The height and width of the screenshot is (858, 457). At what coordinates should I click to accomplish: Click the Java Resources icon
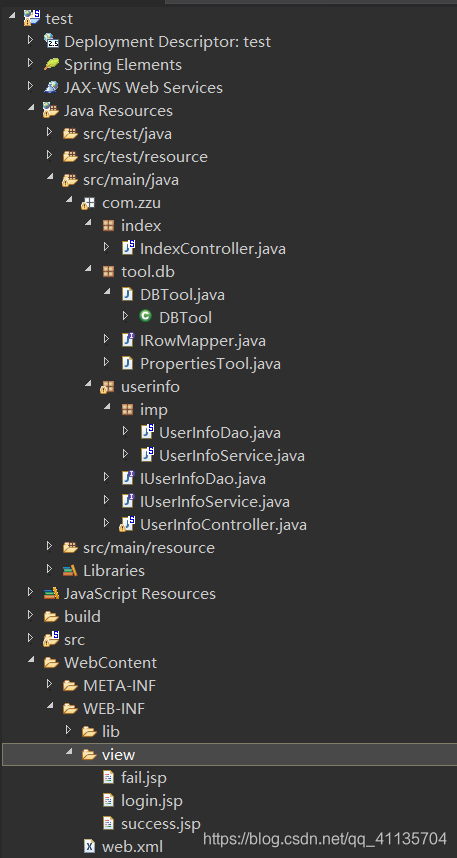click(x=51, y=111)
